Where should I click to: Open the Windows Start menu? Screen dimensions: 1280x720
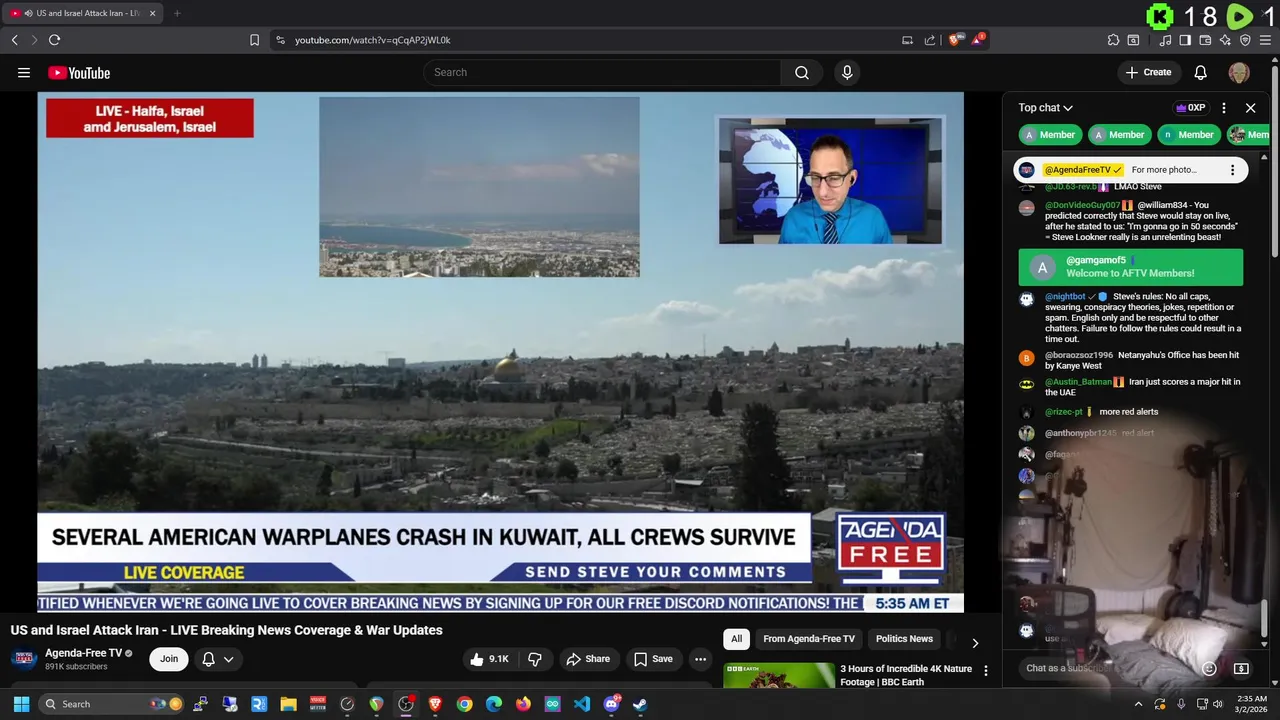[x=21, y=704]
